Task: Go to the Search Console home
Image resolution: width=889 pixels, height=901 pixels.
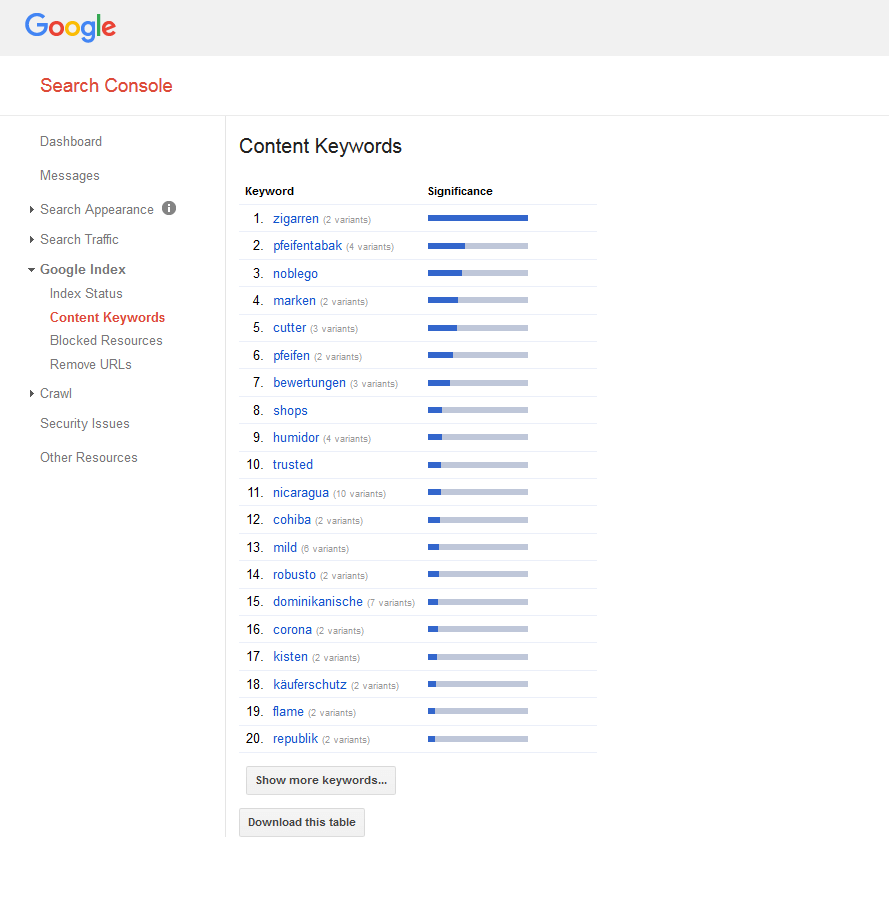Action: click(x=105, y=86)
